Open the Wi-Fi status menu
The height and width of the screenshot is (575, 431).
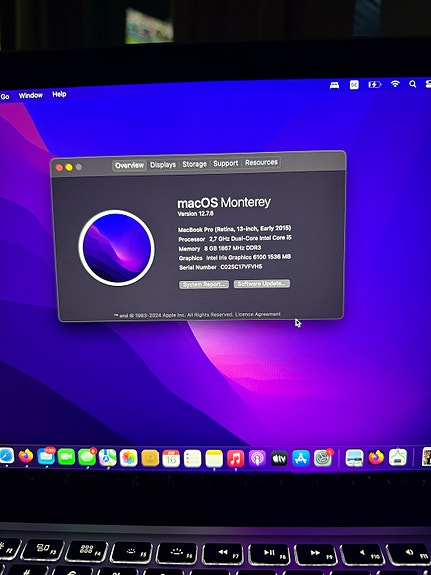[x=395, y=84]
